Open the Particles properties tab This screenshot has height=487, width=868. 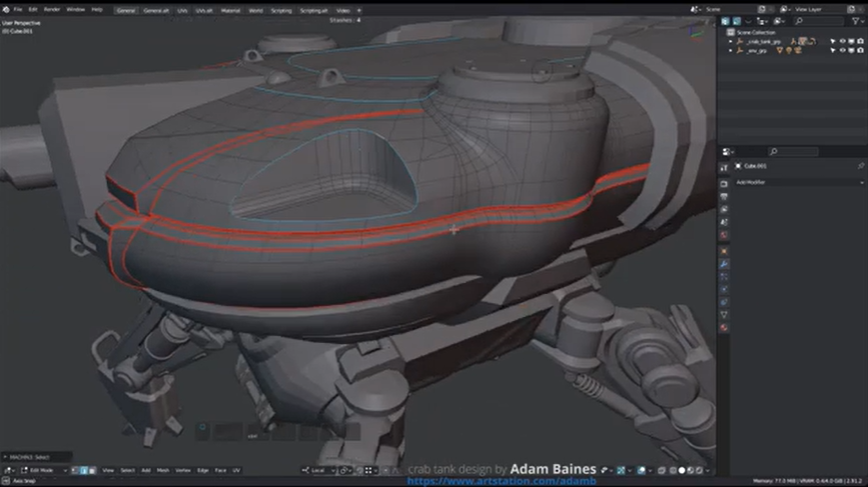(x=724, y=277)
